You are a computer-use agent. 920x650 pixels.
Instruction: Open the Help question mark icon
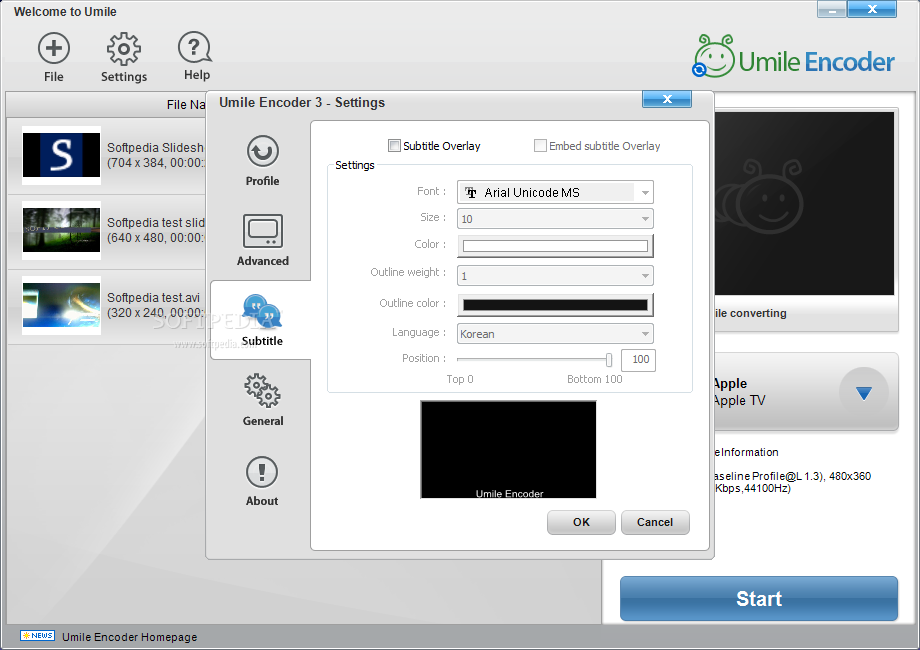(195, 48)
